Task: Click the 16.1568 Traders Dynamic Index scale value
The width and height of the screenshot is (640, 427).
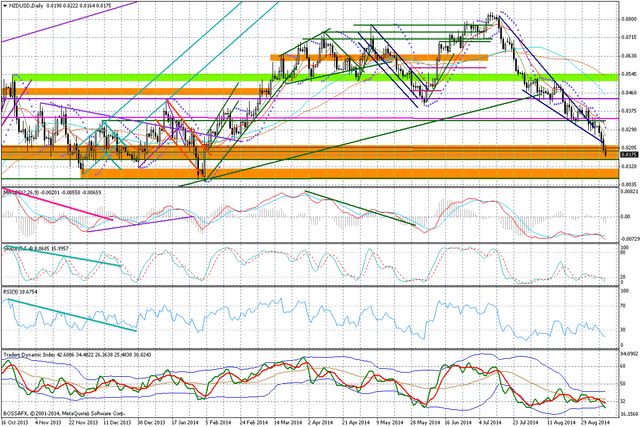Action: pos(629,414)
